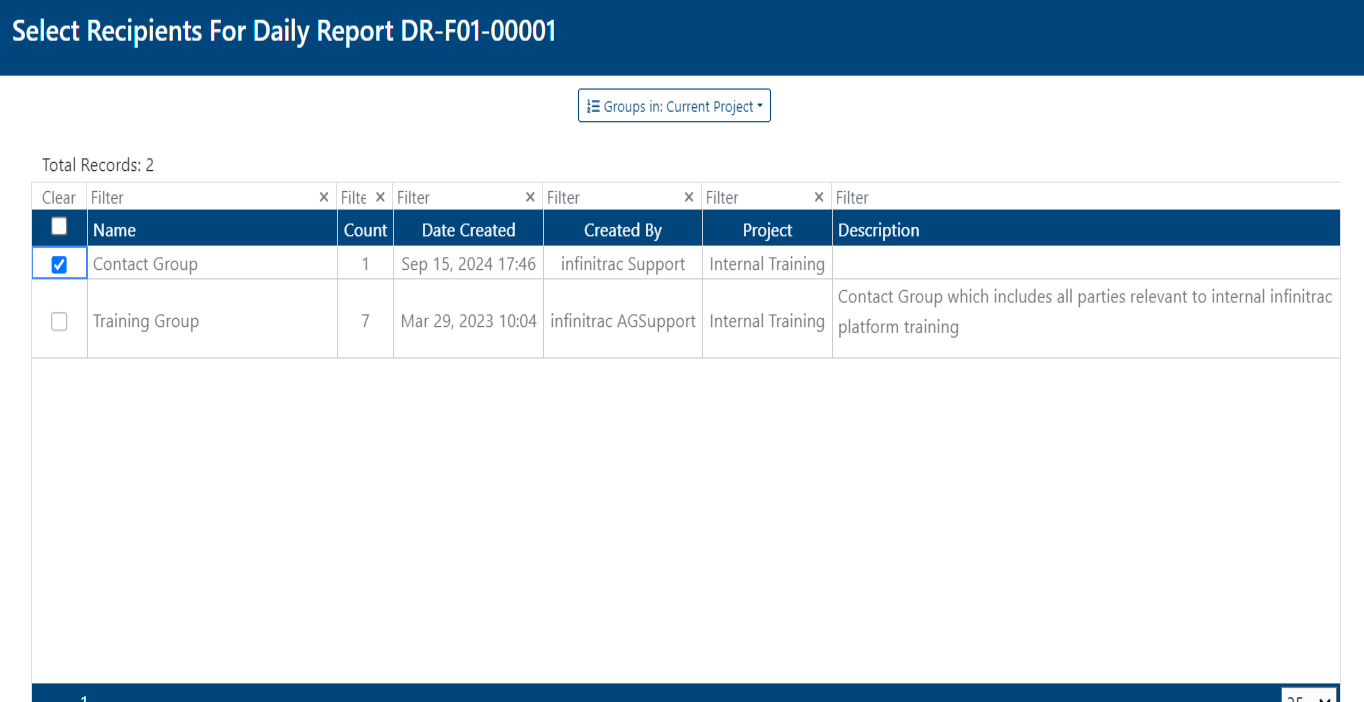Click the infinitrac Support creator cell

(623, 264)
